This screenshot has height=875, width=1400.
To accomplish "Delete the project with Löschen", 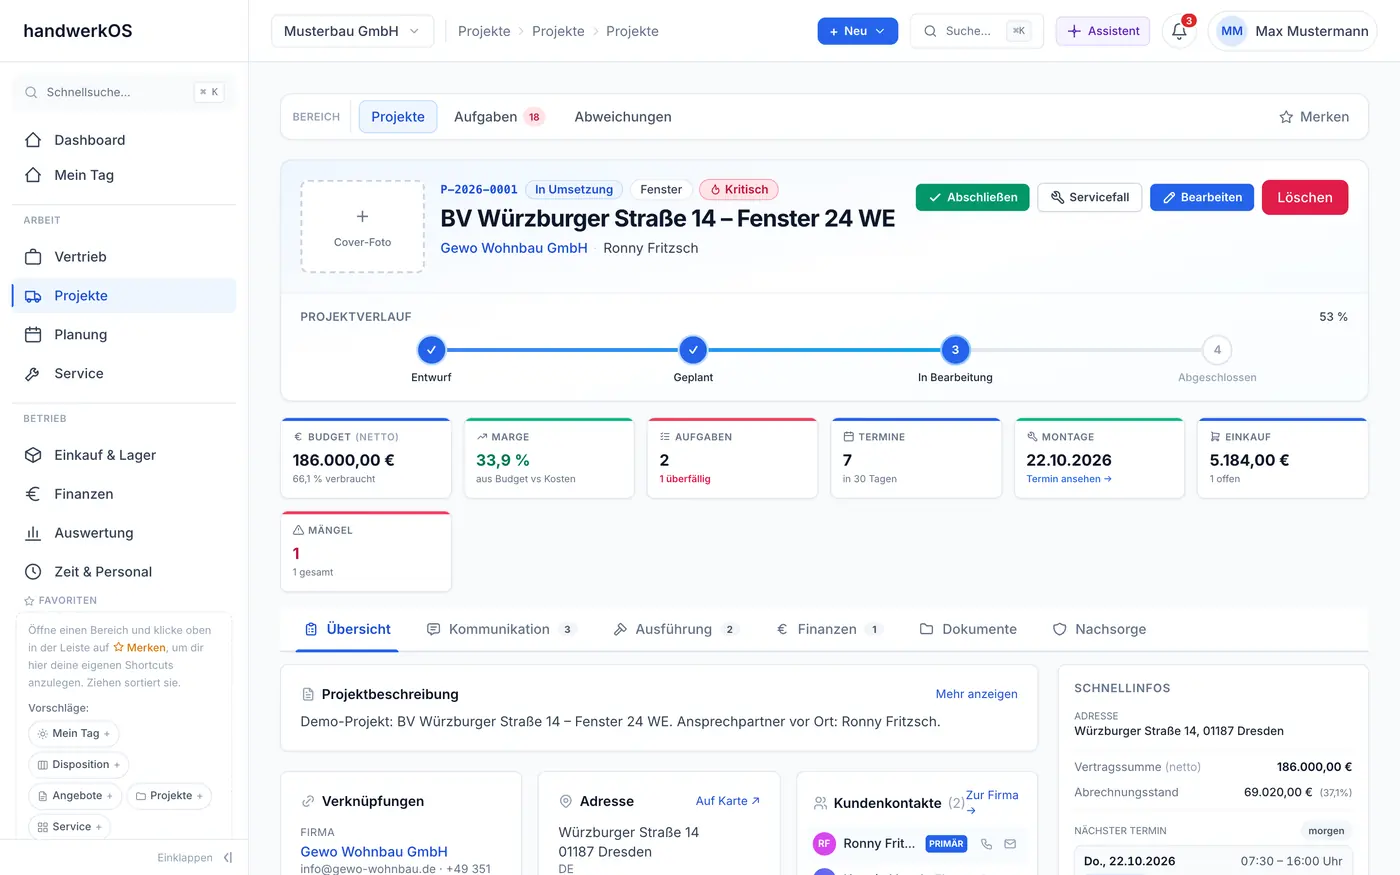I will tap(1304, 197).
